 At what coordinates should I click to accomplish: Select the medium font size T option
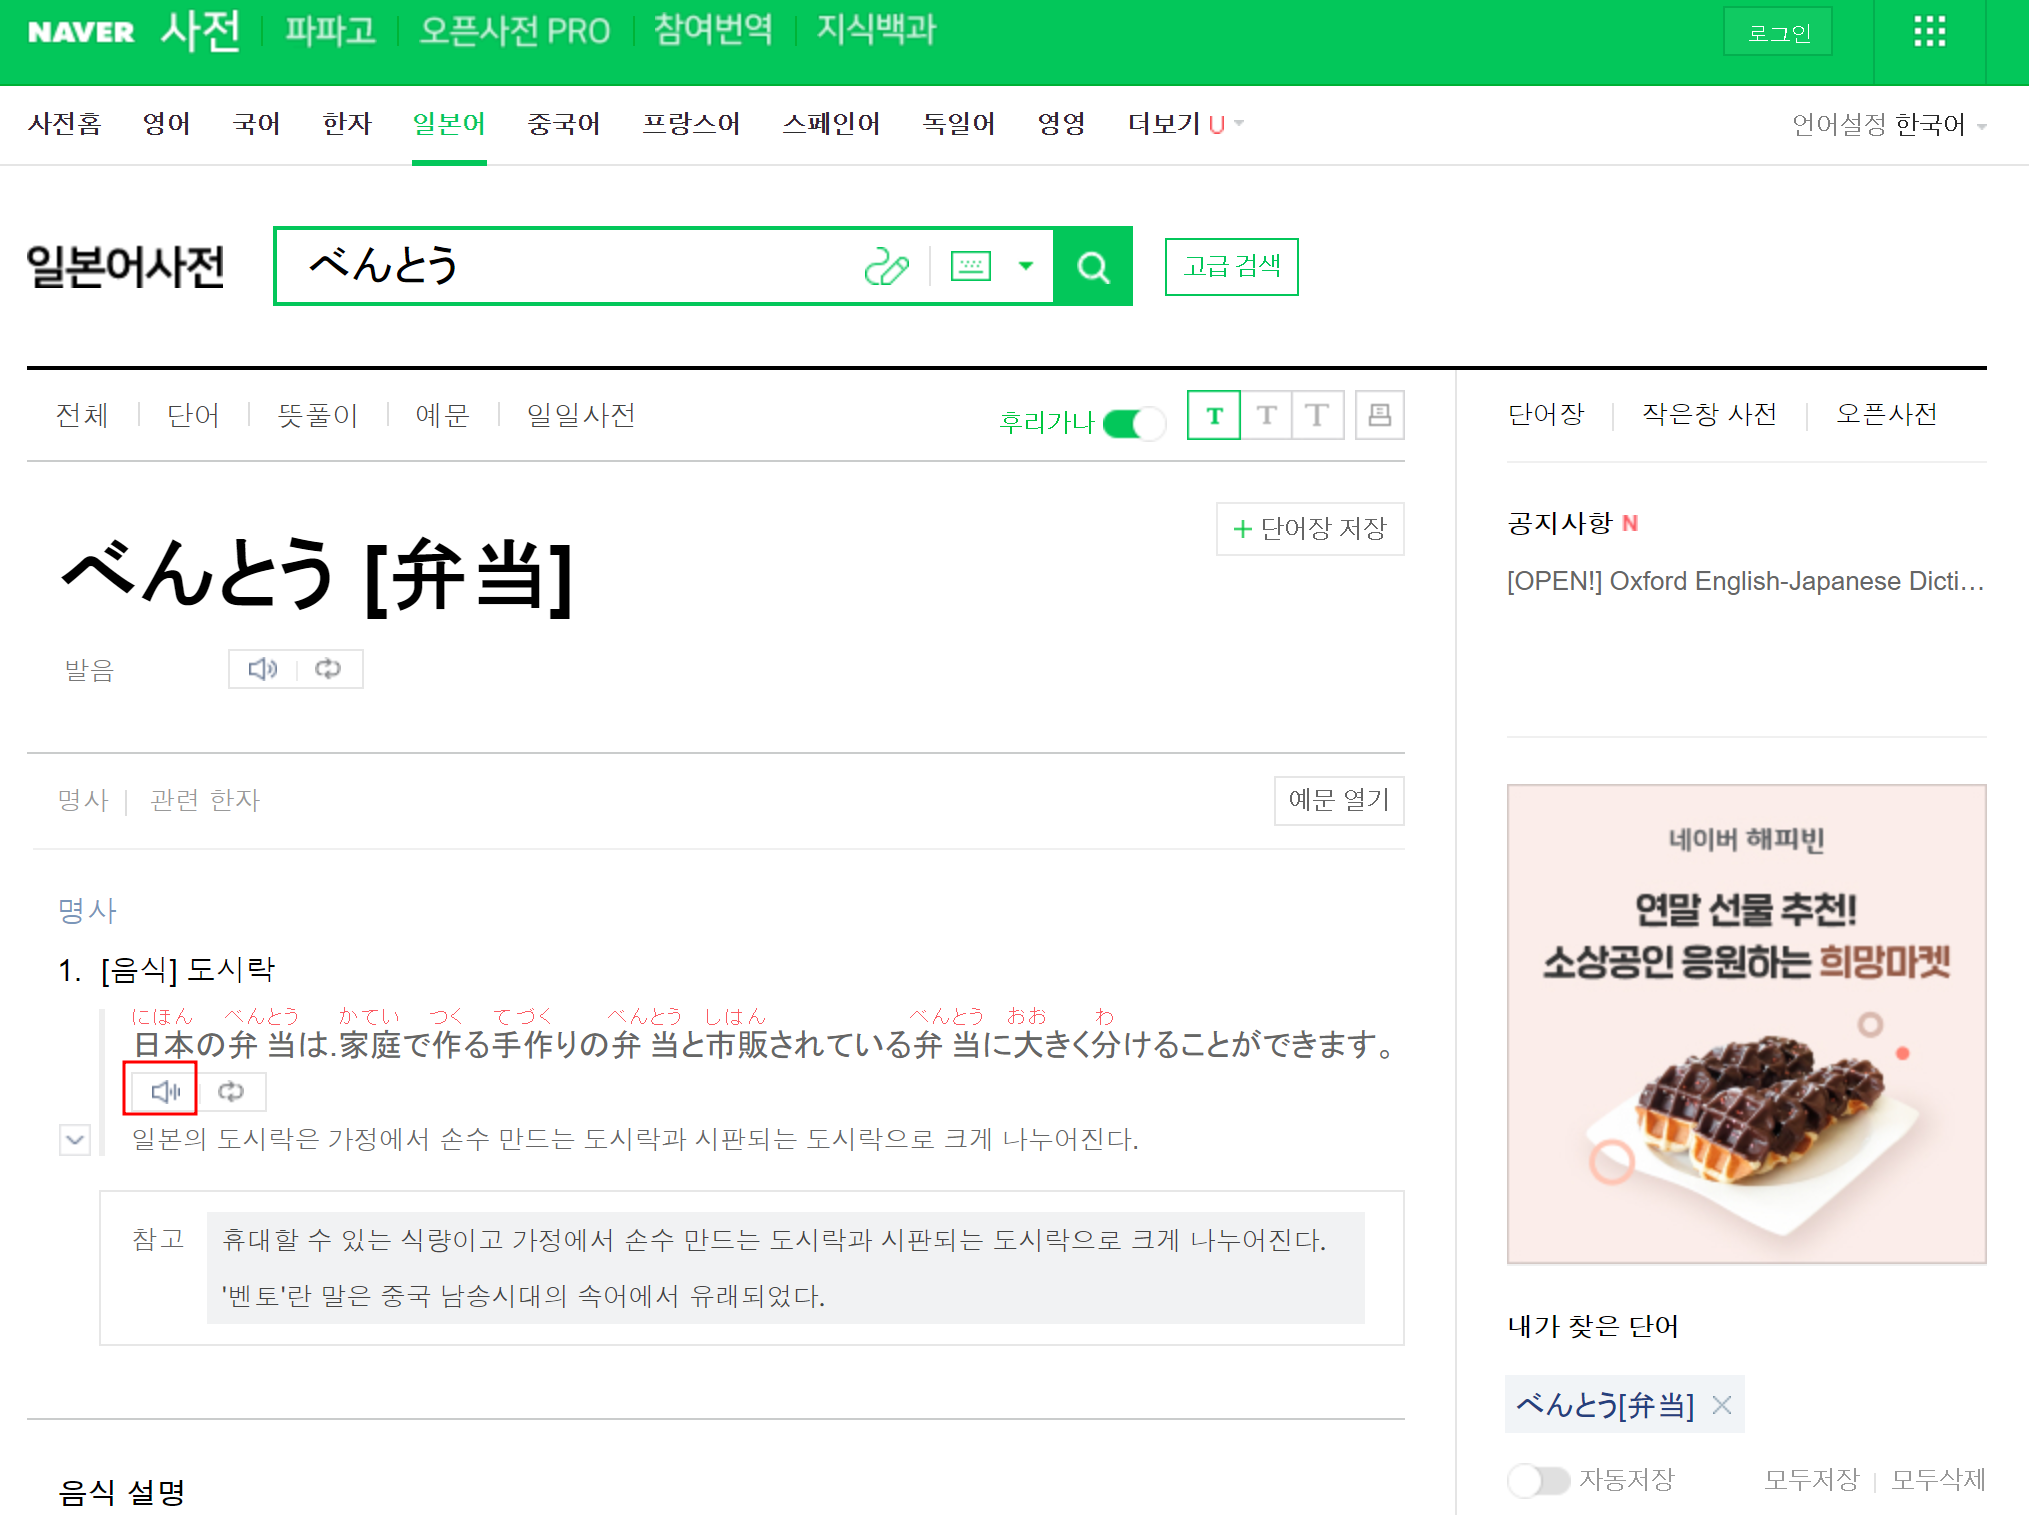click(1267, 415)
